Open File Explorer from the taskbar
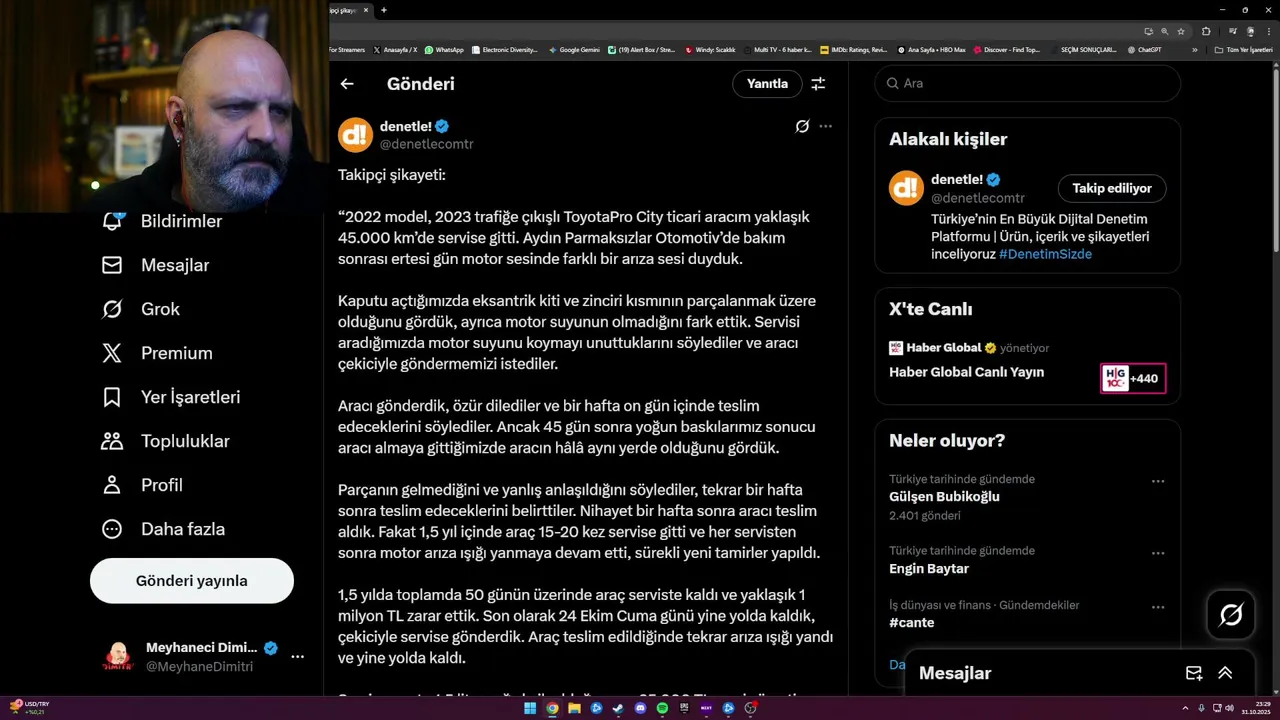The width and height of the screenshot is (1280, 720). pyautogui.click(x=574, y=708)
